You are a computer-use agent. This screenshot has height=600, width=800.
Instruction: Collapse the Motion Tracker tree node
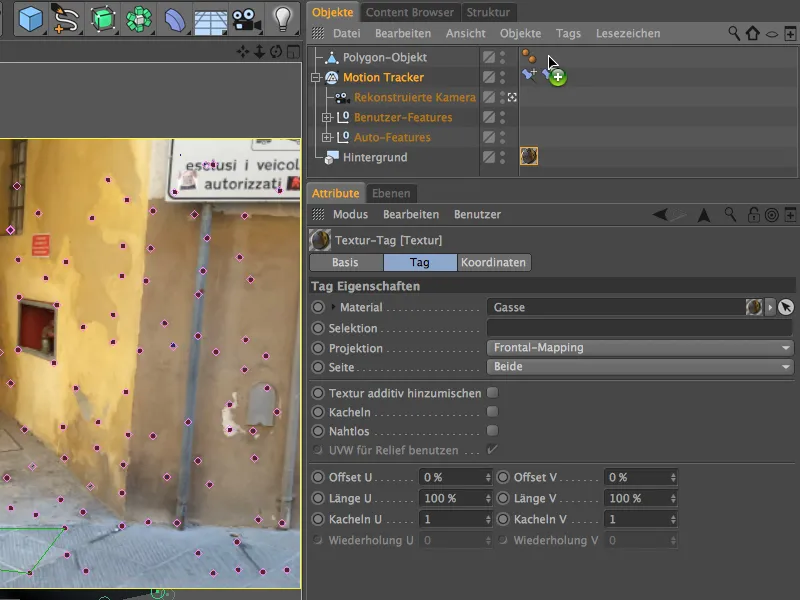click(x=316, y=78)
